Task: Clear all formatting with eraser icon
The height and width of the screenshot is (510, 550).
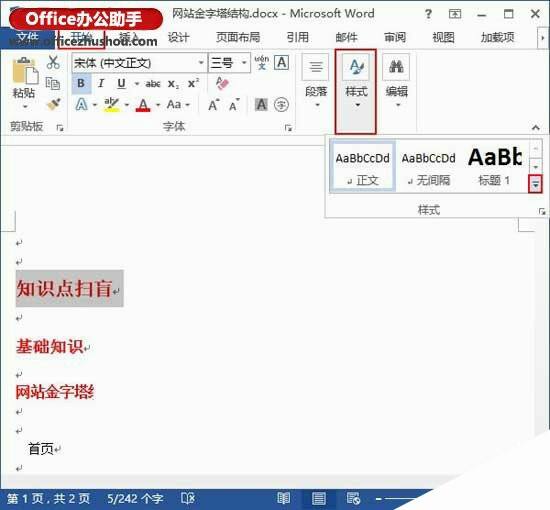Action: coord(222,83)
